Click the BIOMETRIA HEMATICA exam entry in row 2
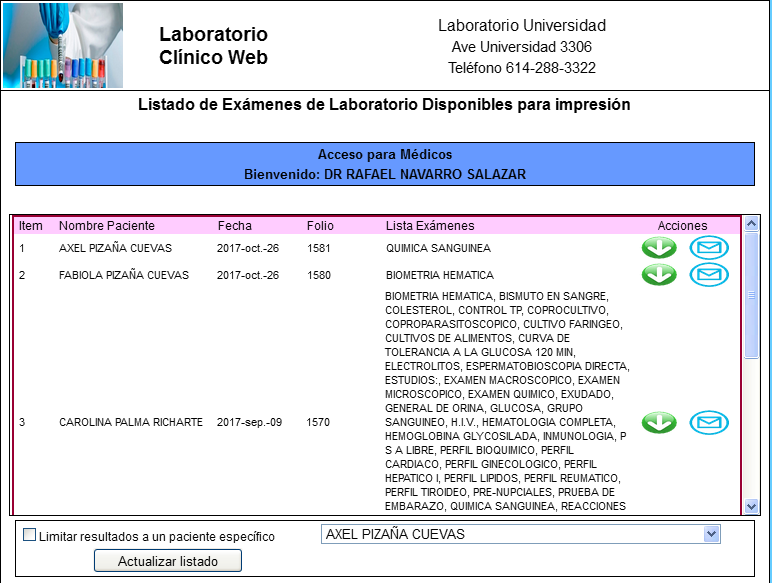This screenshot has height=583, width=772. pos(440,275)
